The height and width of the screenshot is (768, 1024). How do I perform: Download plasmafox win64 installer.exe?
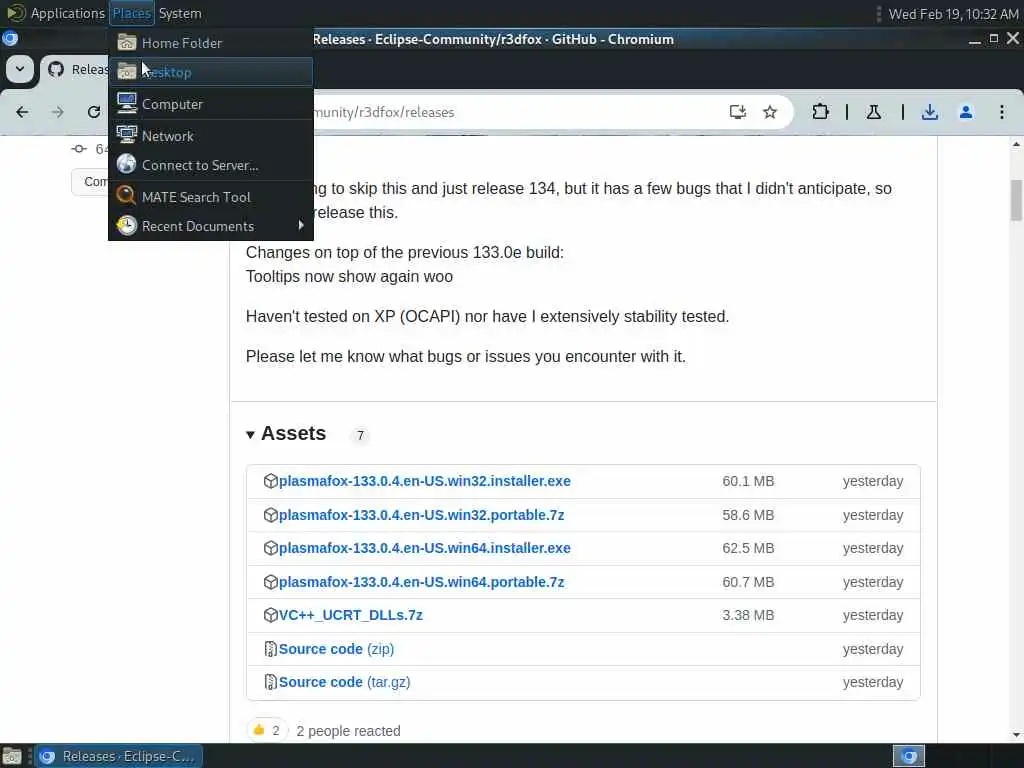(424, 549)
